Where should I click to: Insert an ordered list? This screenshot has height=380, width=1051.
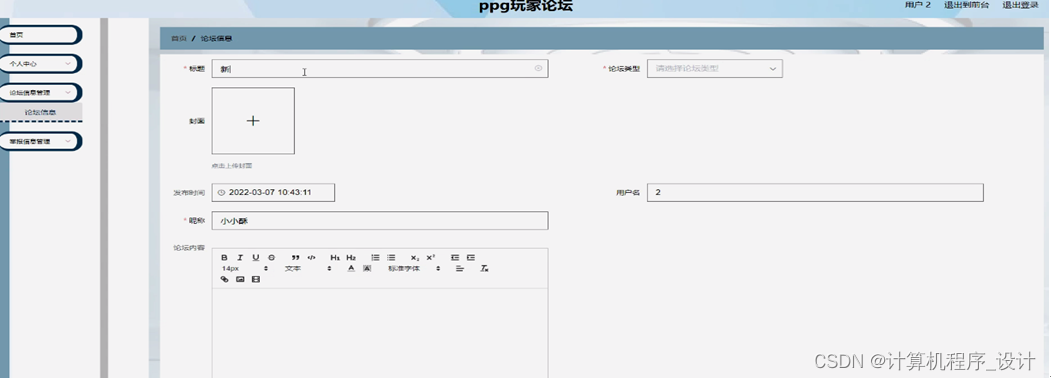(x=375, y=257)
